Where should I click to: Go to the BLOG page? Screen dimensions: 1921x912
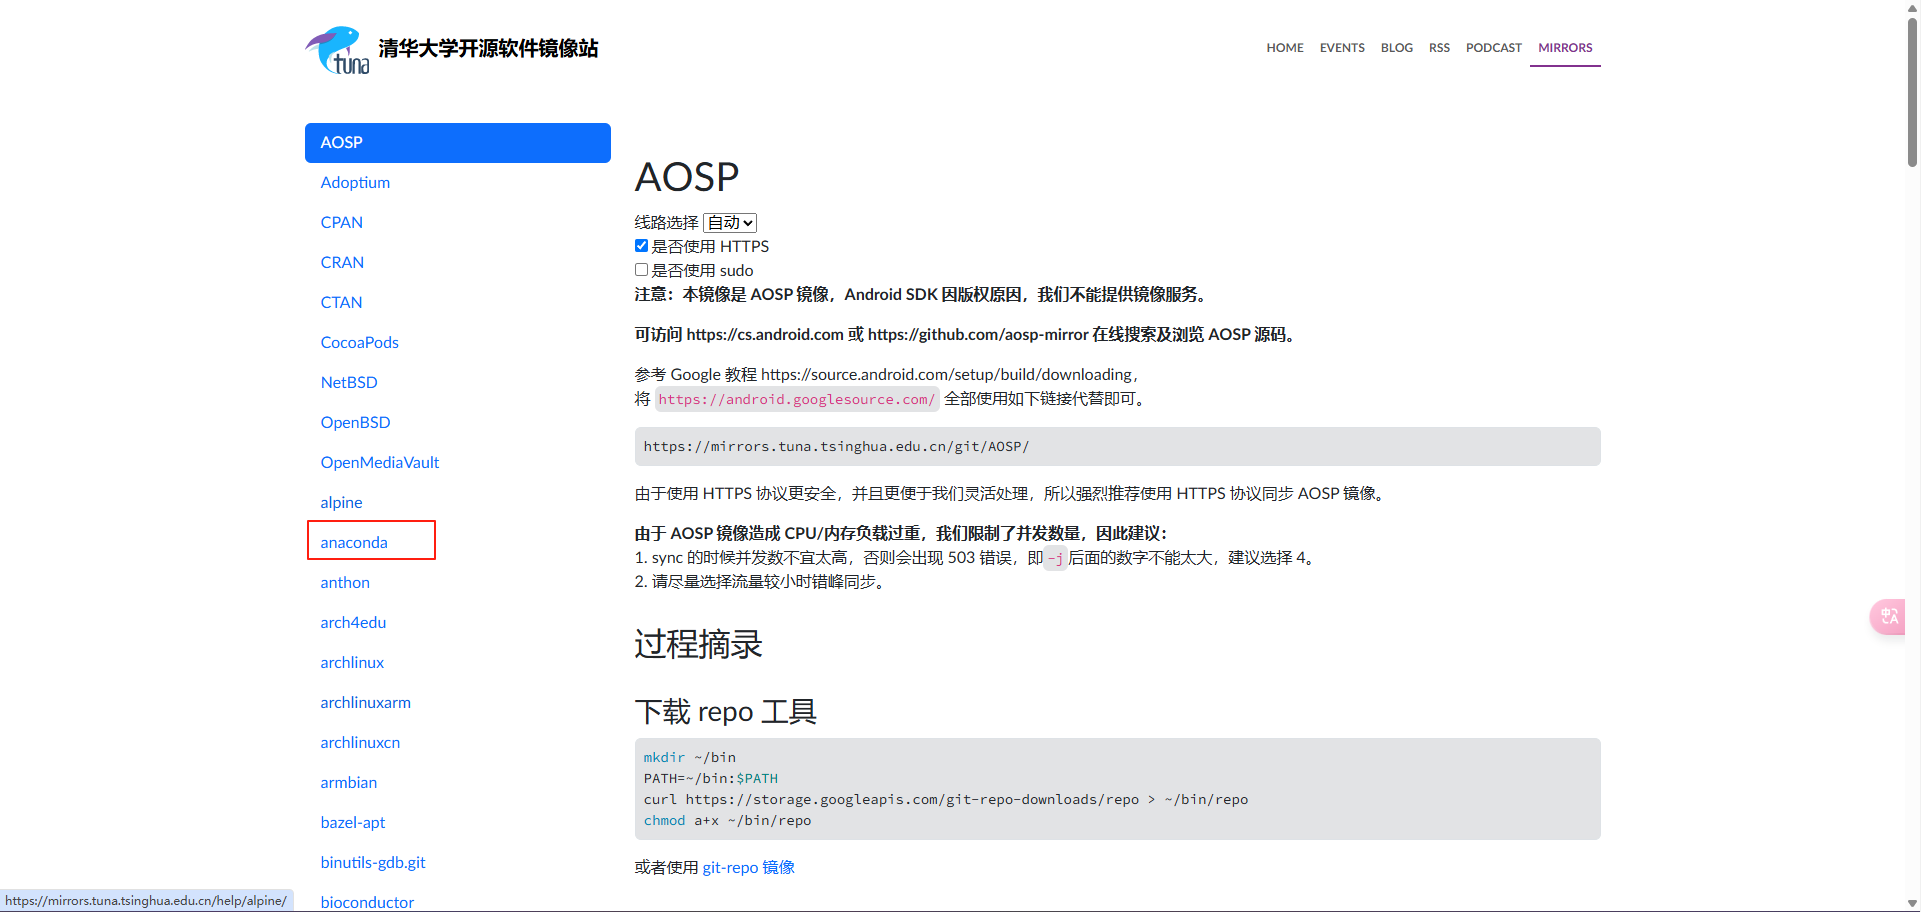point(1397,48)
